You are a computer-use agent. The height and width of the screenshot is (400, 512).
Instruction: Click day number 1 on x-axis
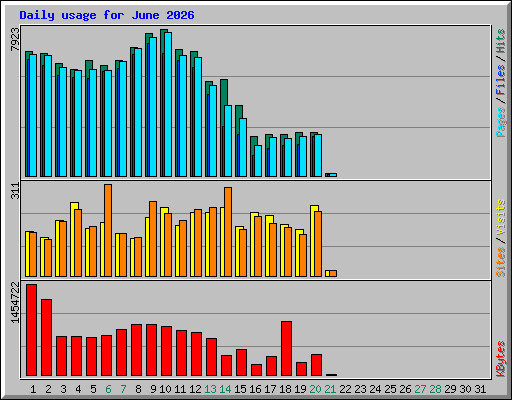coord(33,389)
